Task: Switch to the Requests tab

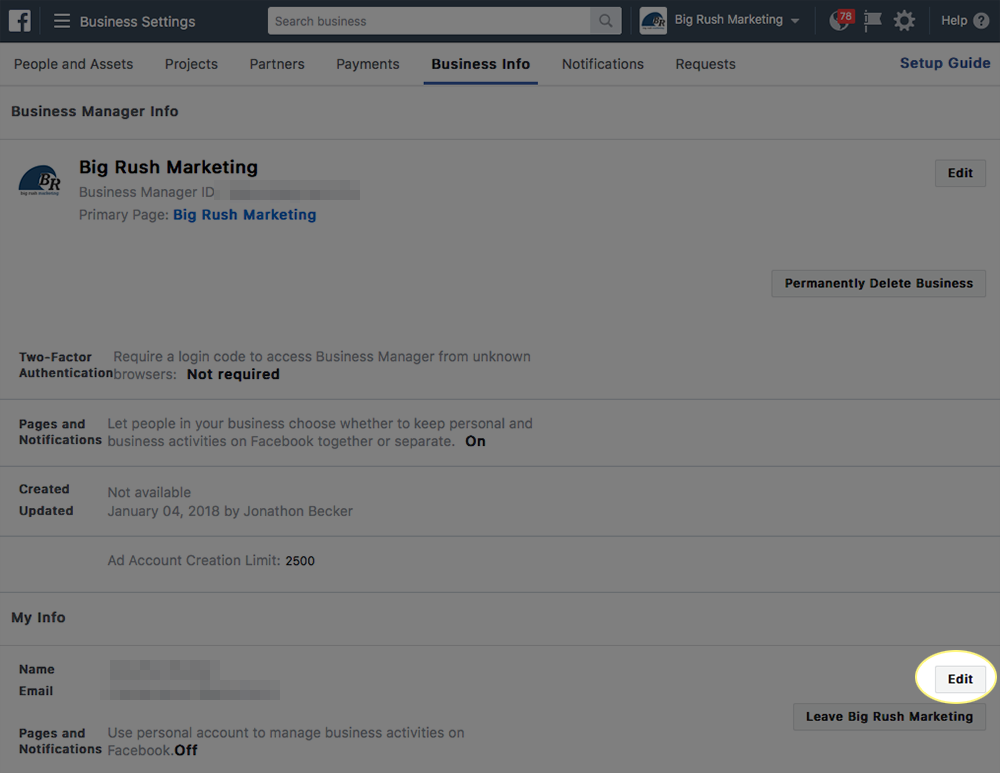Action: click(x=705, y=64)
